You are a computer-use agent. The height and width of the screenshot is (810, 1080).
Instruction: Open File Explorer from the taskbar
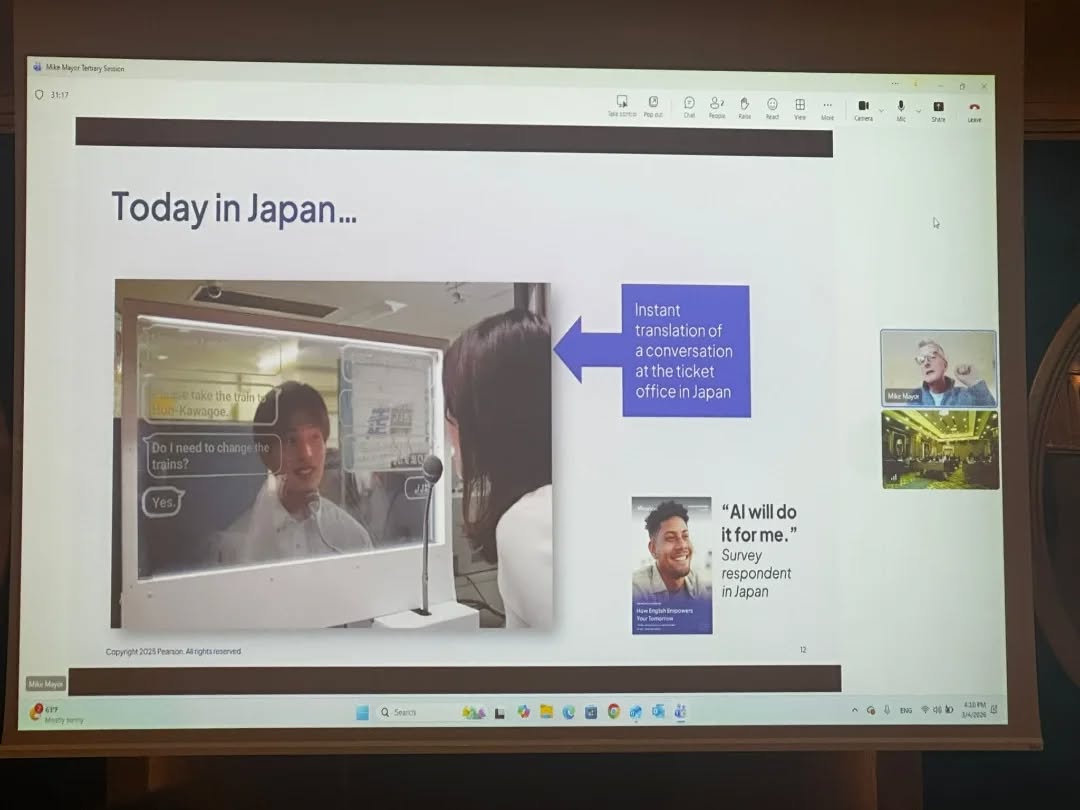pyautogui.click(x=546, y=712)
